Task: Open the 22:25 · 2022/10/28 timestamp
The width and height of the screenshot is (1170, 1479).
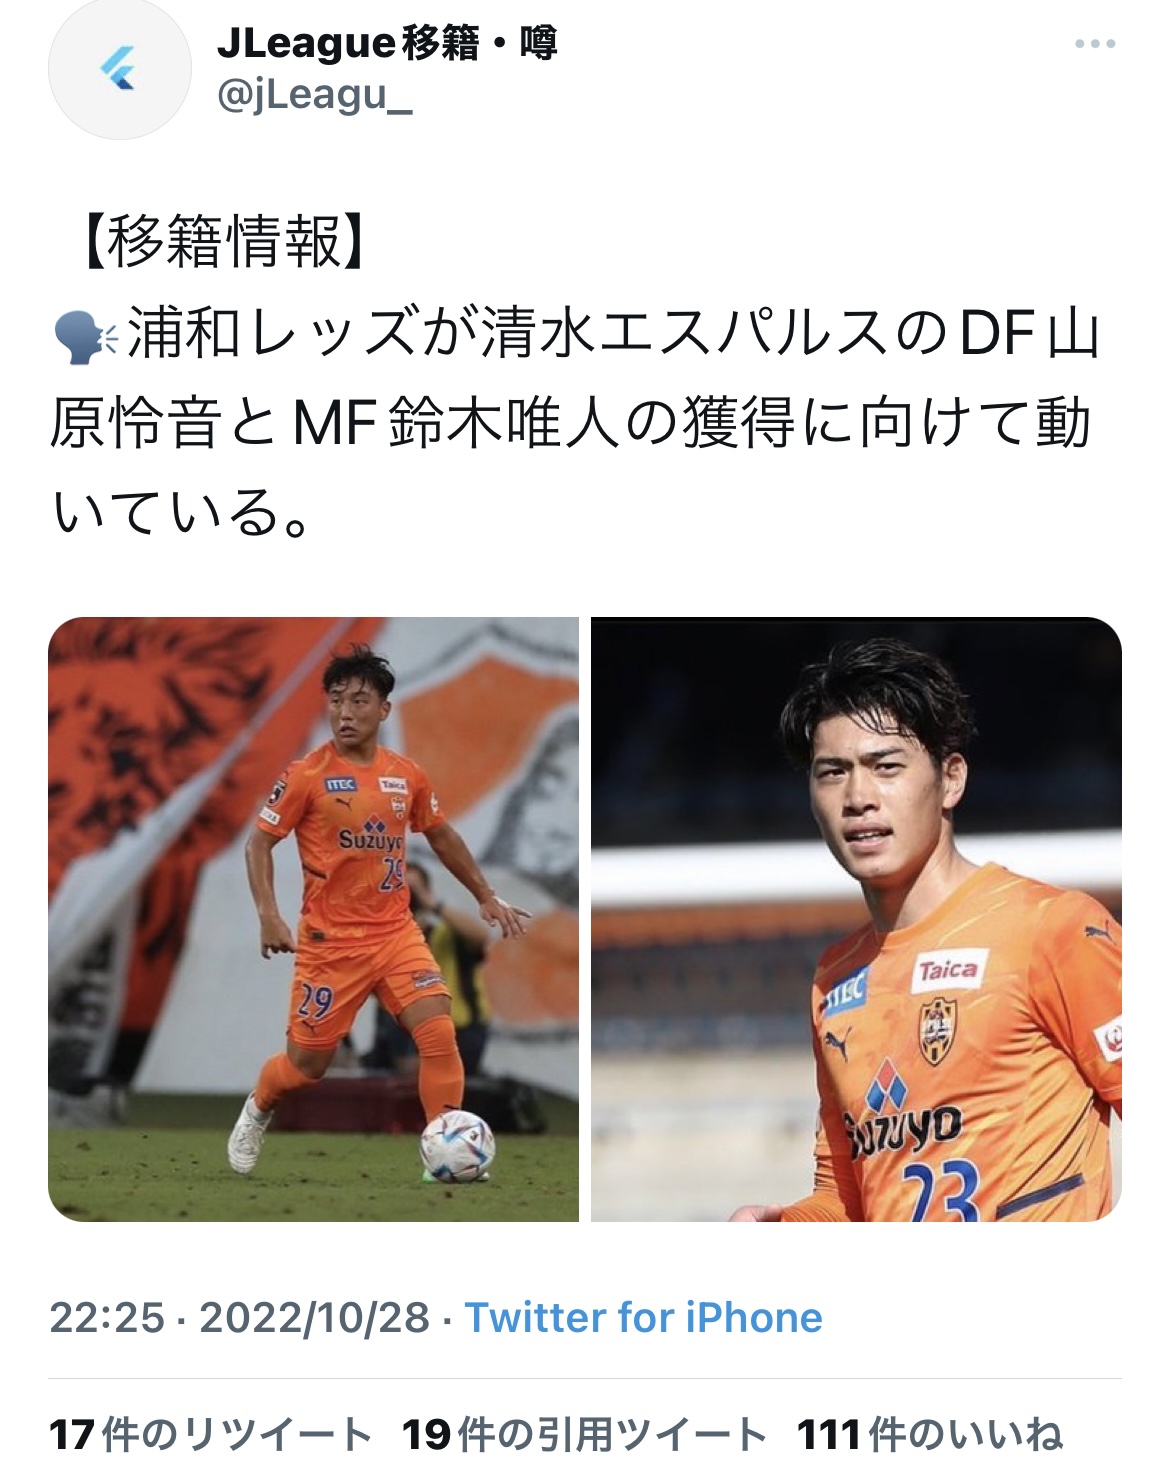Action: pos(240,1317)
